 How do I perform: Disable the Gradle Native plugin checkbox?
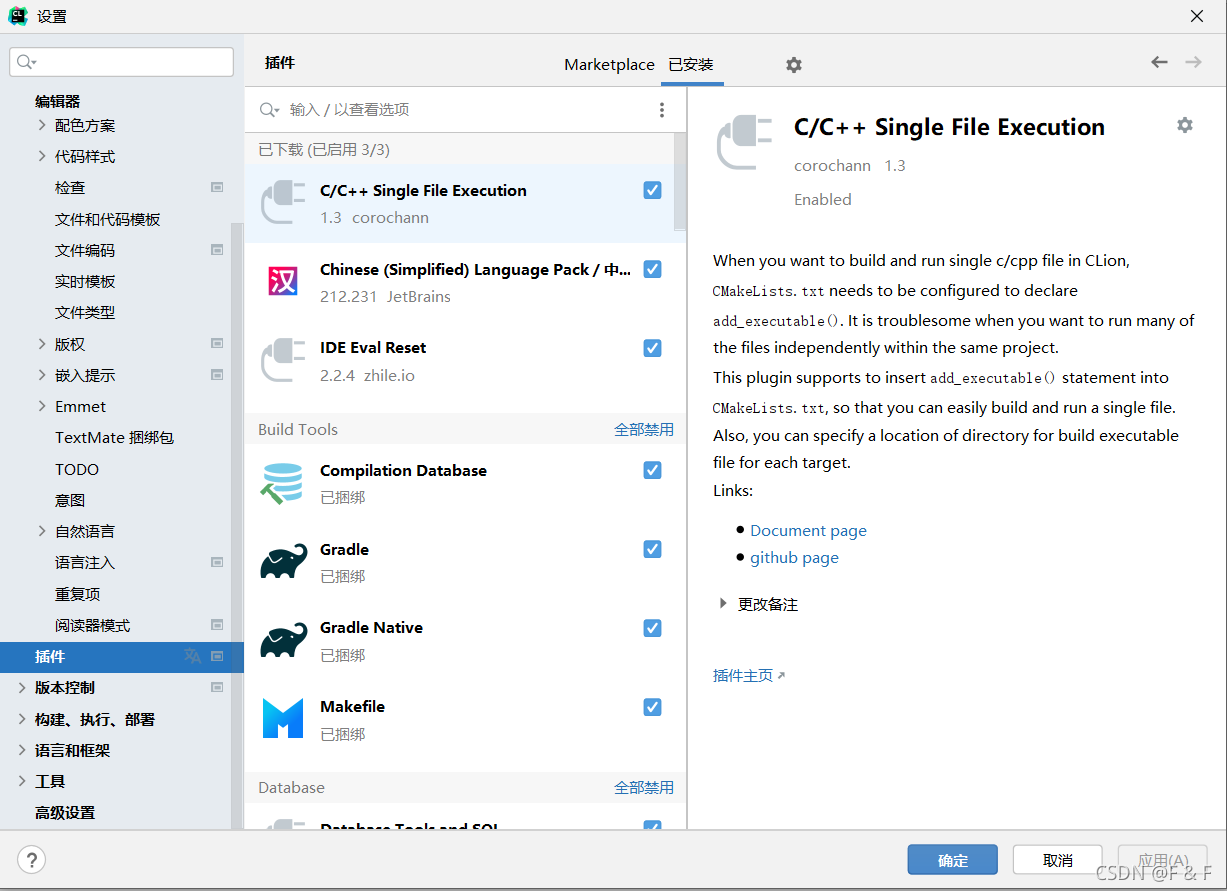click(653, 628)
